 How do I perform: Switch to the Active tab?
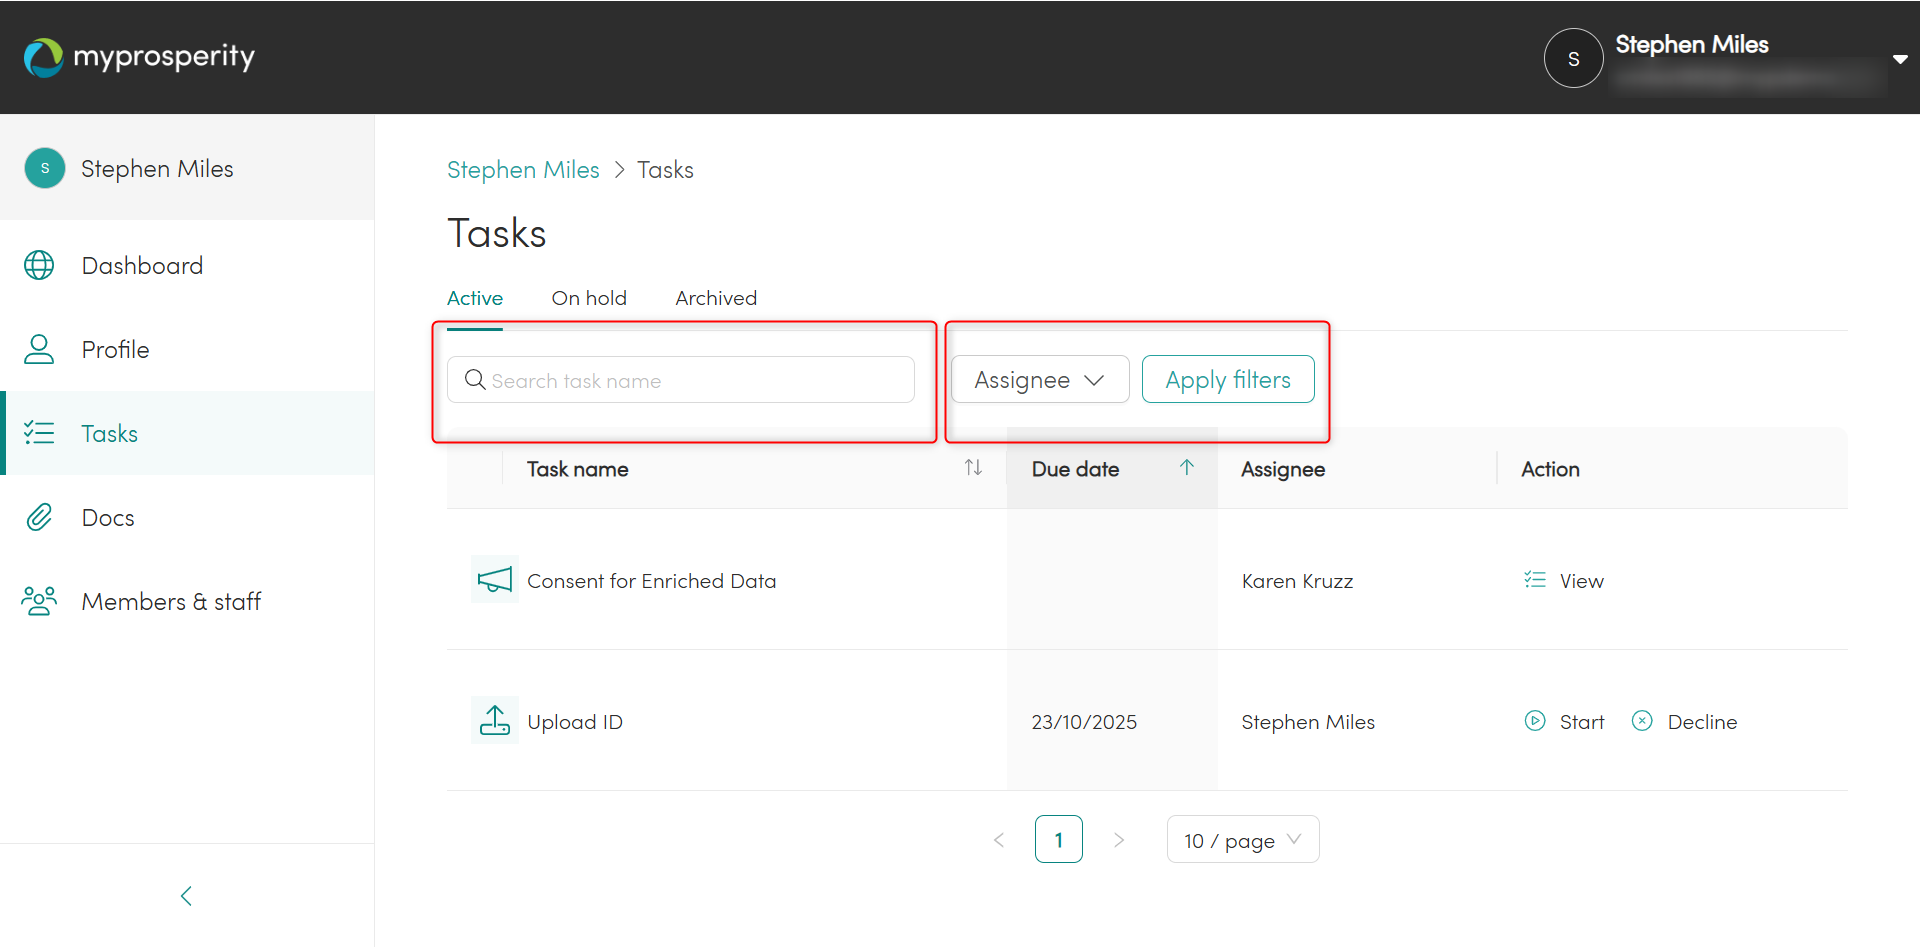click(475, 298)
